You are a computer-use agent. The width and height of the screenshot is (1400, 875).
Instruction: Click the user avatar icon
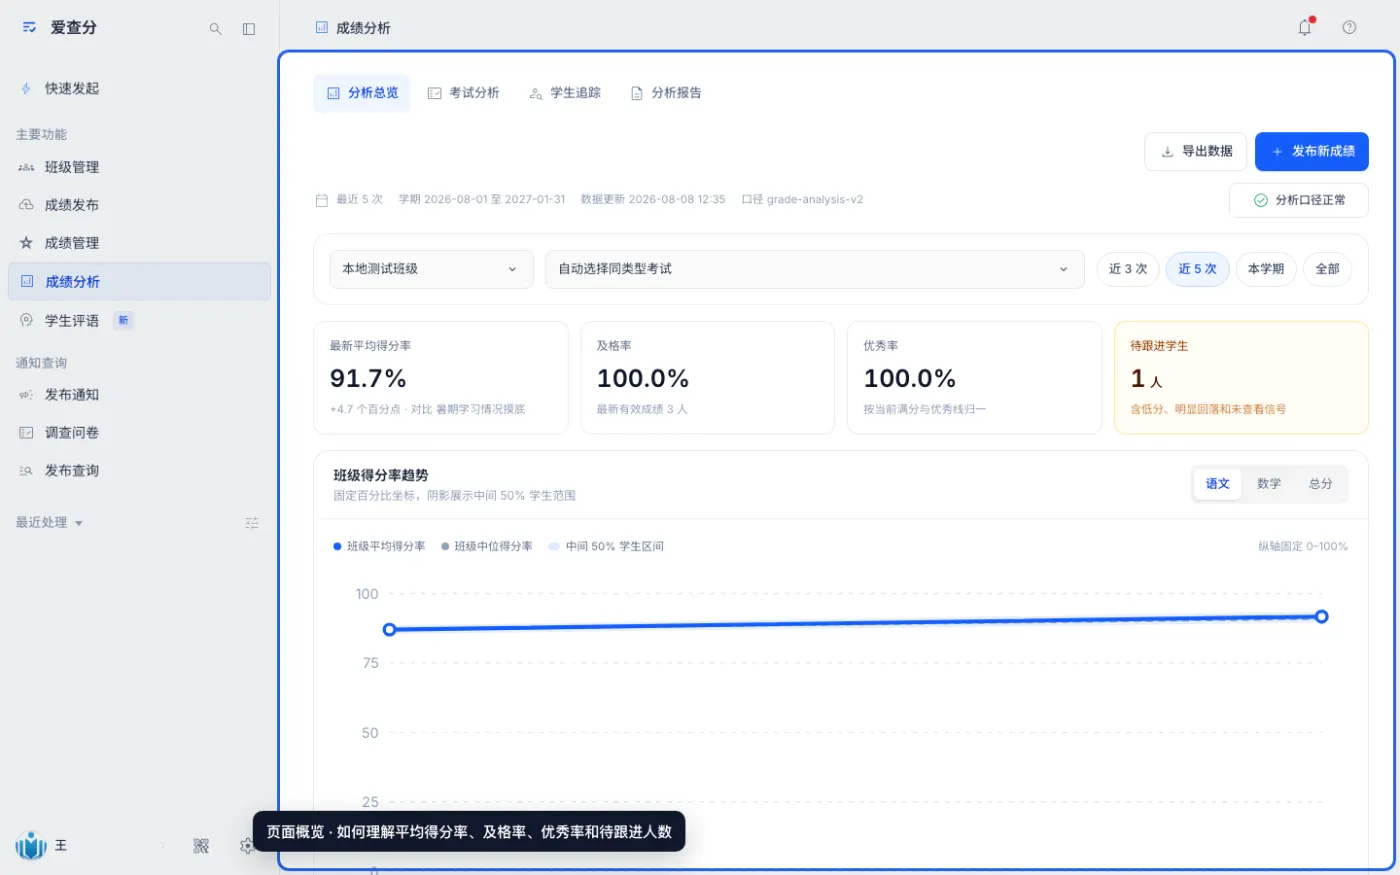[x=31, y=846]
